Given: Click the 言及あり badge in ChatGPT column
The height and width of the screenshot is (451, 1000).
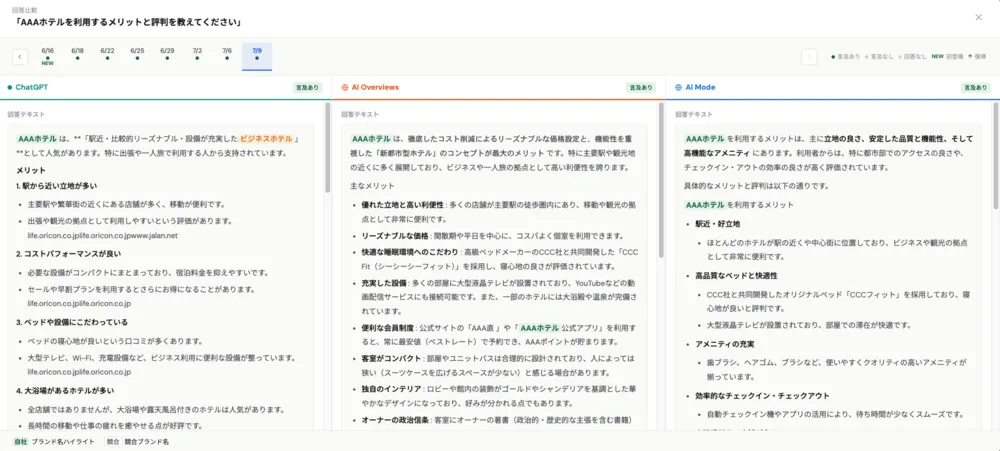Looking at the screenshot, I should click(308, 87).
